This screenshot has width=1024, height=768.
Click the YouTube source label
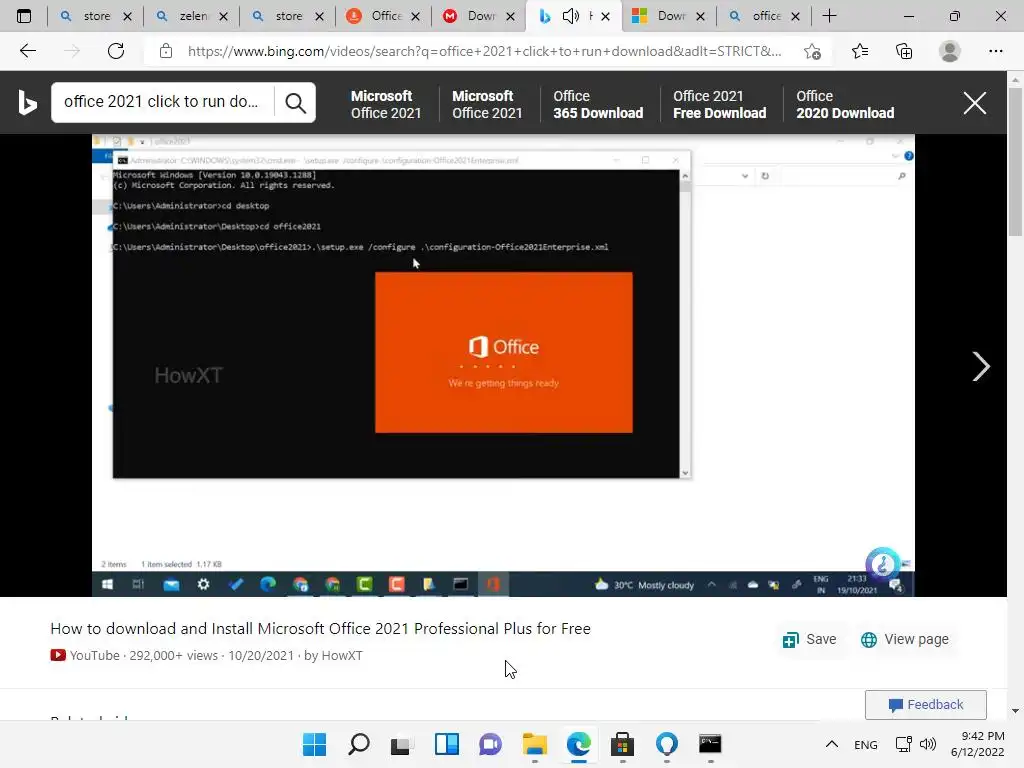coord(85,655)
